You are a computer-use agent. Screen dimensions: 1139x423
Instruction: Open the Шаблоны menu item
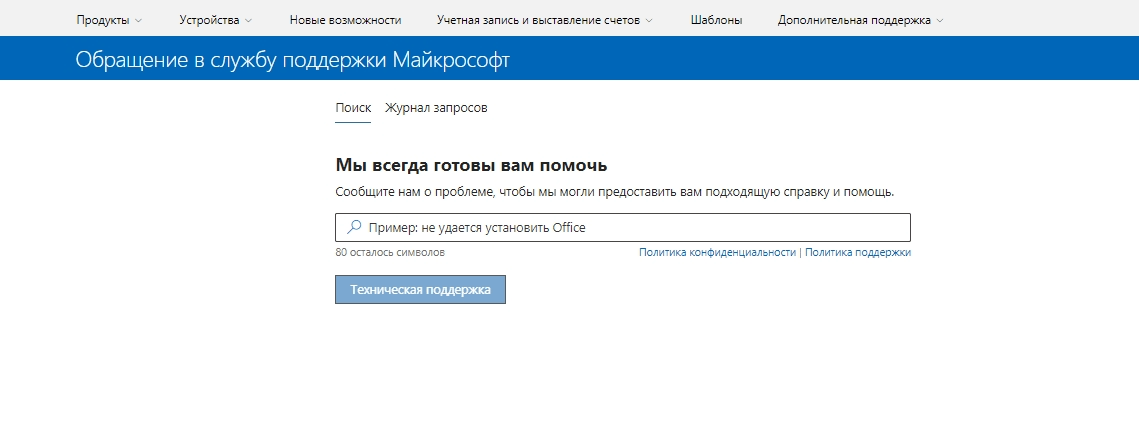pos(716,20)
